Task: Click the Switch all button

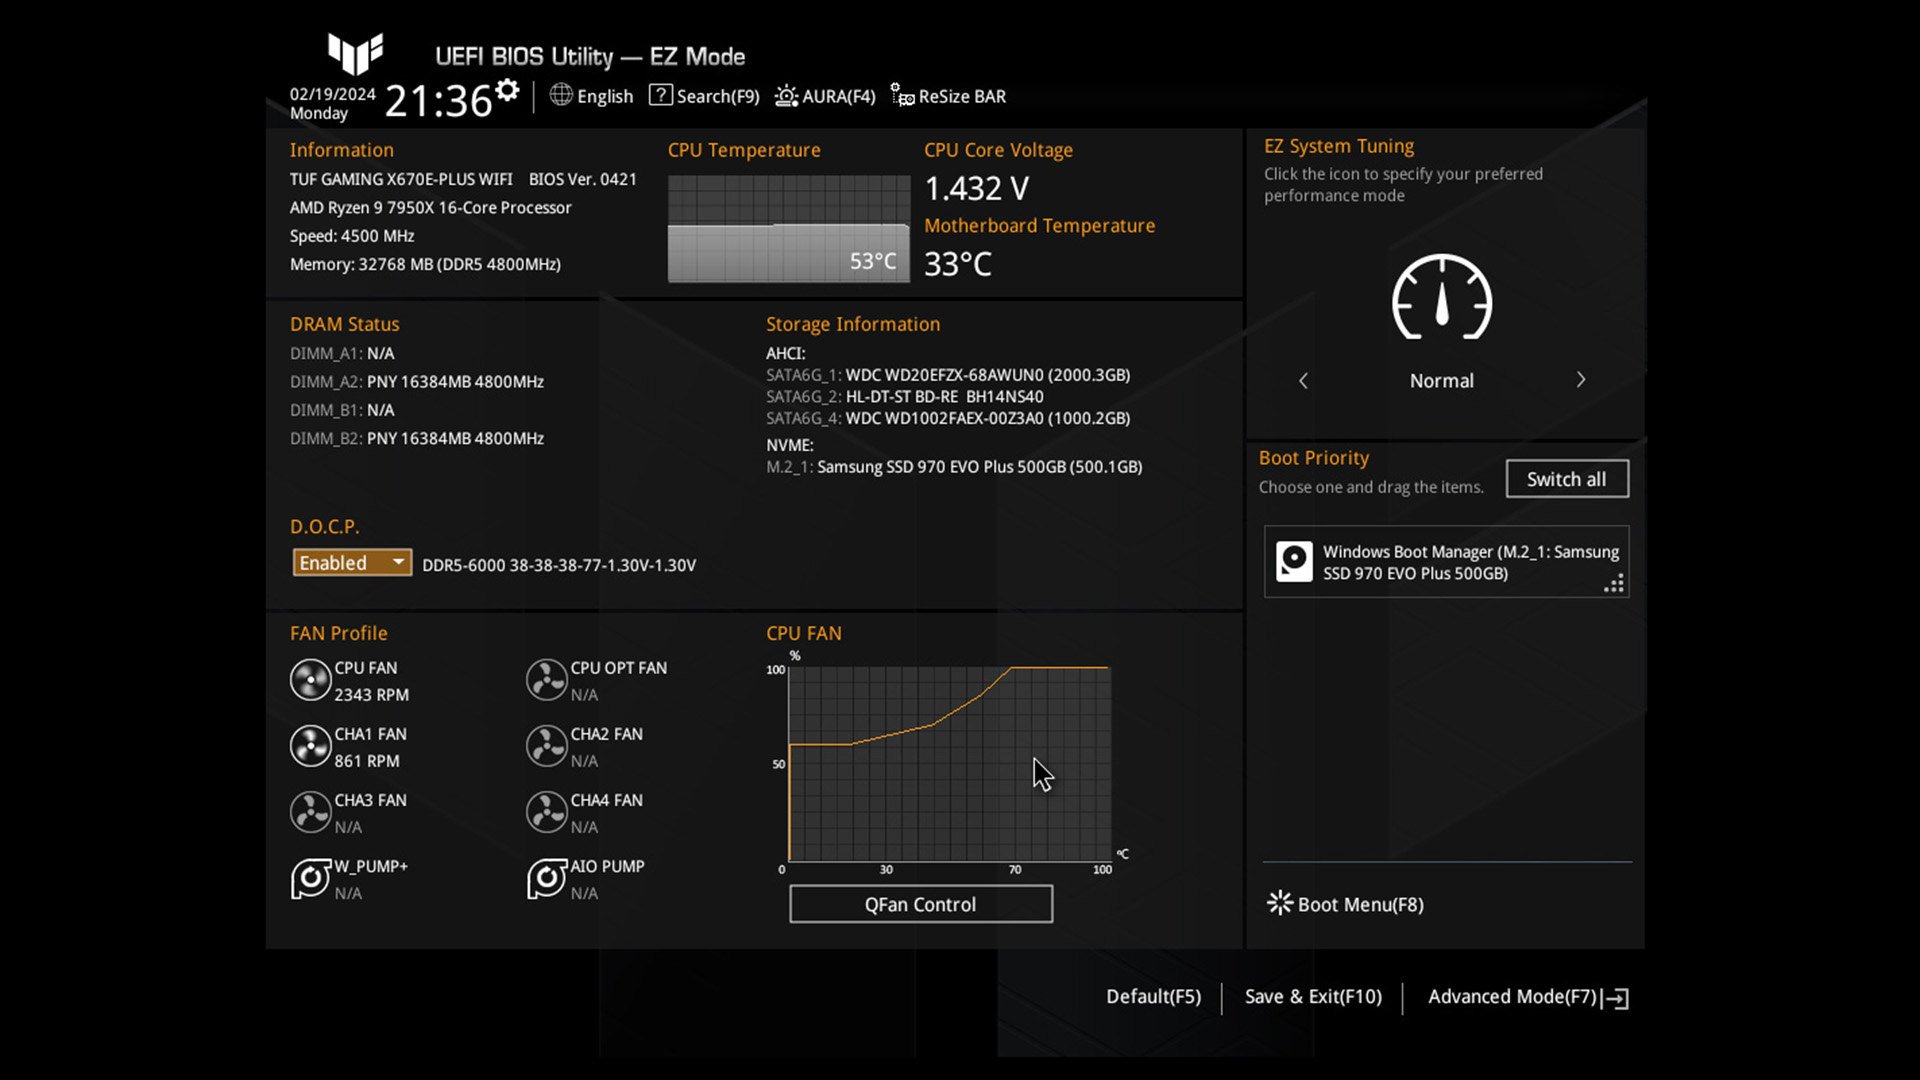Action: (1567, 479)
